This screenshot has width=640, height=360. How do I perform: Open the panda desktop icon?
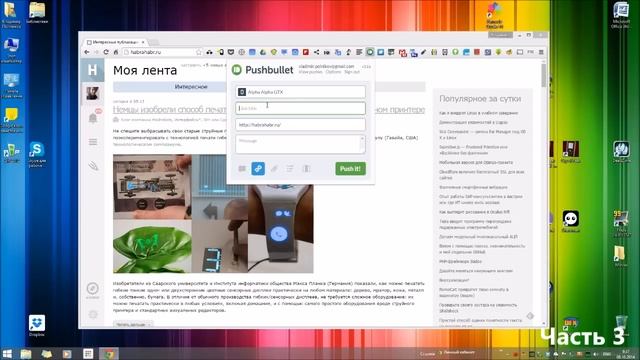(571, 221)
